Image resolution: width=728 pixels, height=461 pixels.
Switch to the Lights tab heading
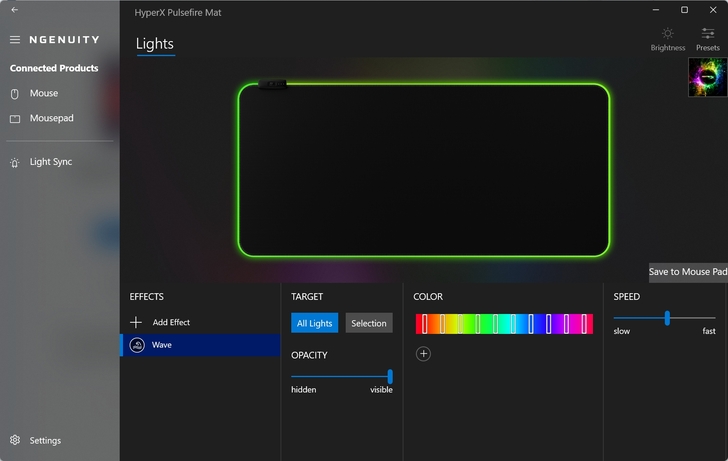pos(155,44)
